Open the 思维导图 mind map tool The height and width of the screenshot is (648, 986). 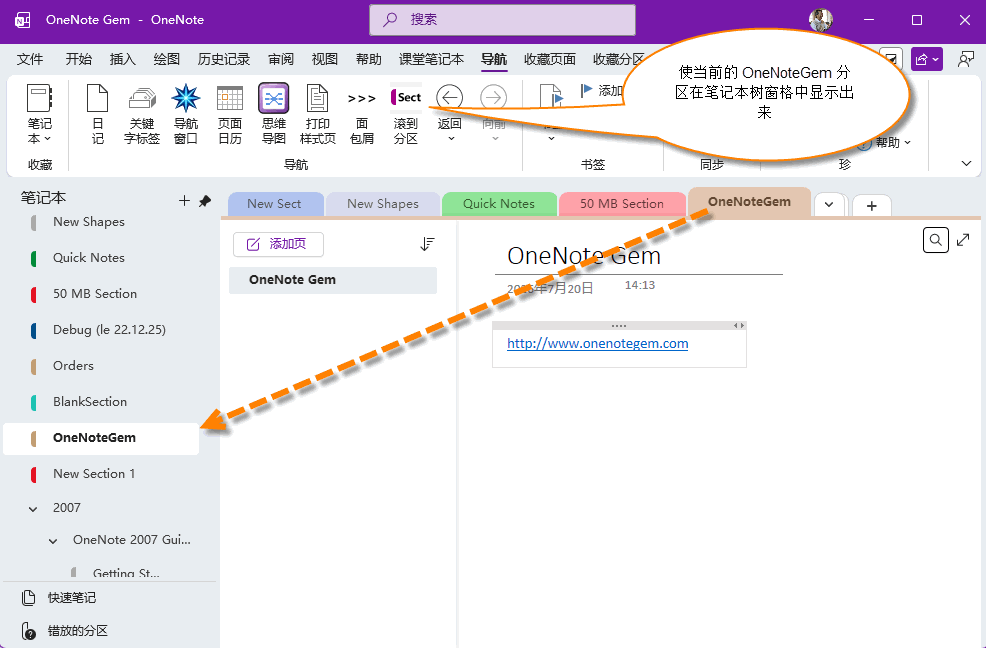(274, 115)
